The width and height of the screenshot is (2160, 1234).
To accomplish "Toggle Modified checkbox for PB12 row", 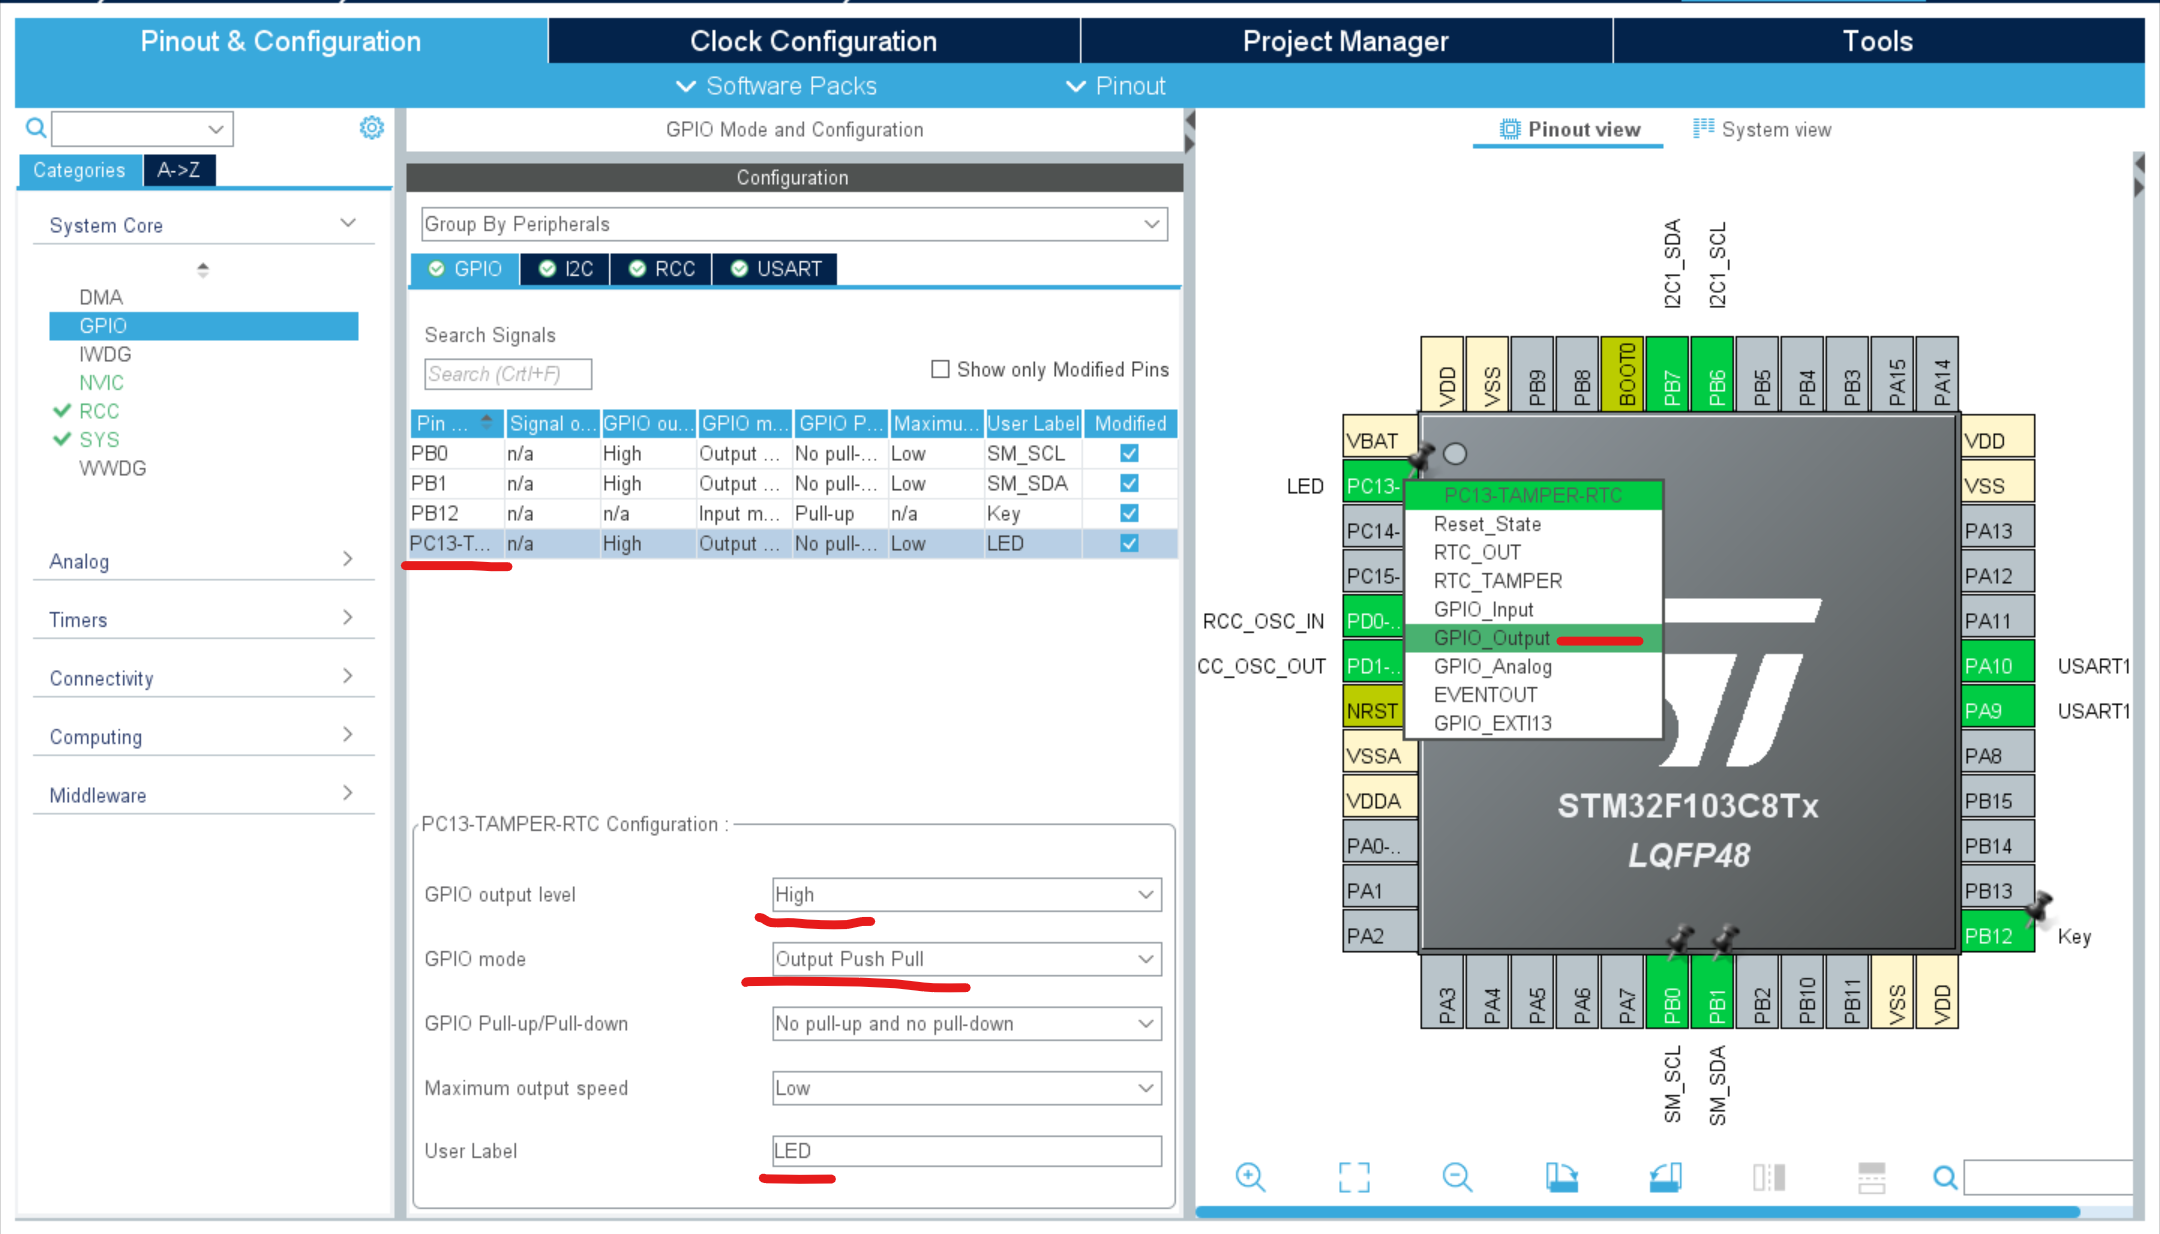I will (1129, 513).
